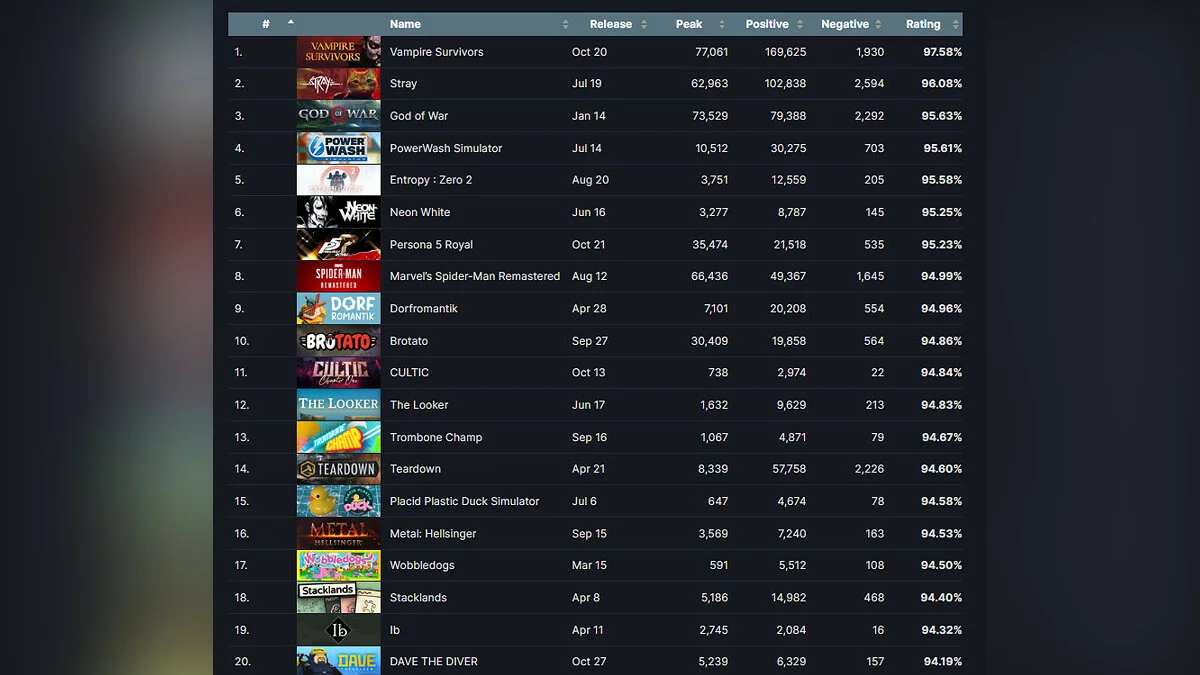Open the Vampire Survivors game thumbnail

[x=339, y=52]
